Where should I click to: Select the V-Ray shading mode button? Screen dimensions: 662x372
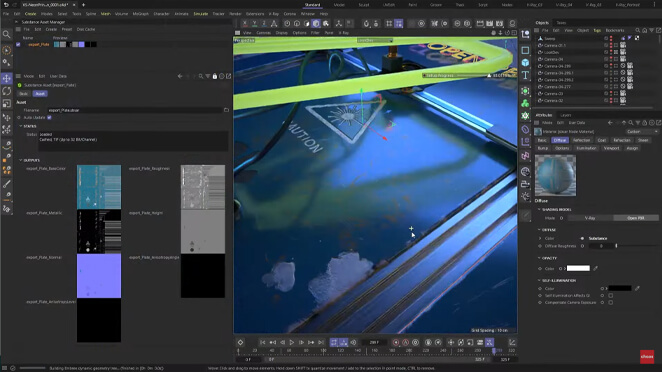(x=590, y=218)
